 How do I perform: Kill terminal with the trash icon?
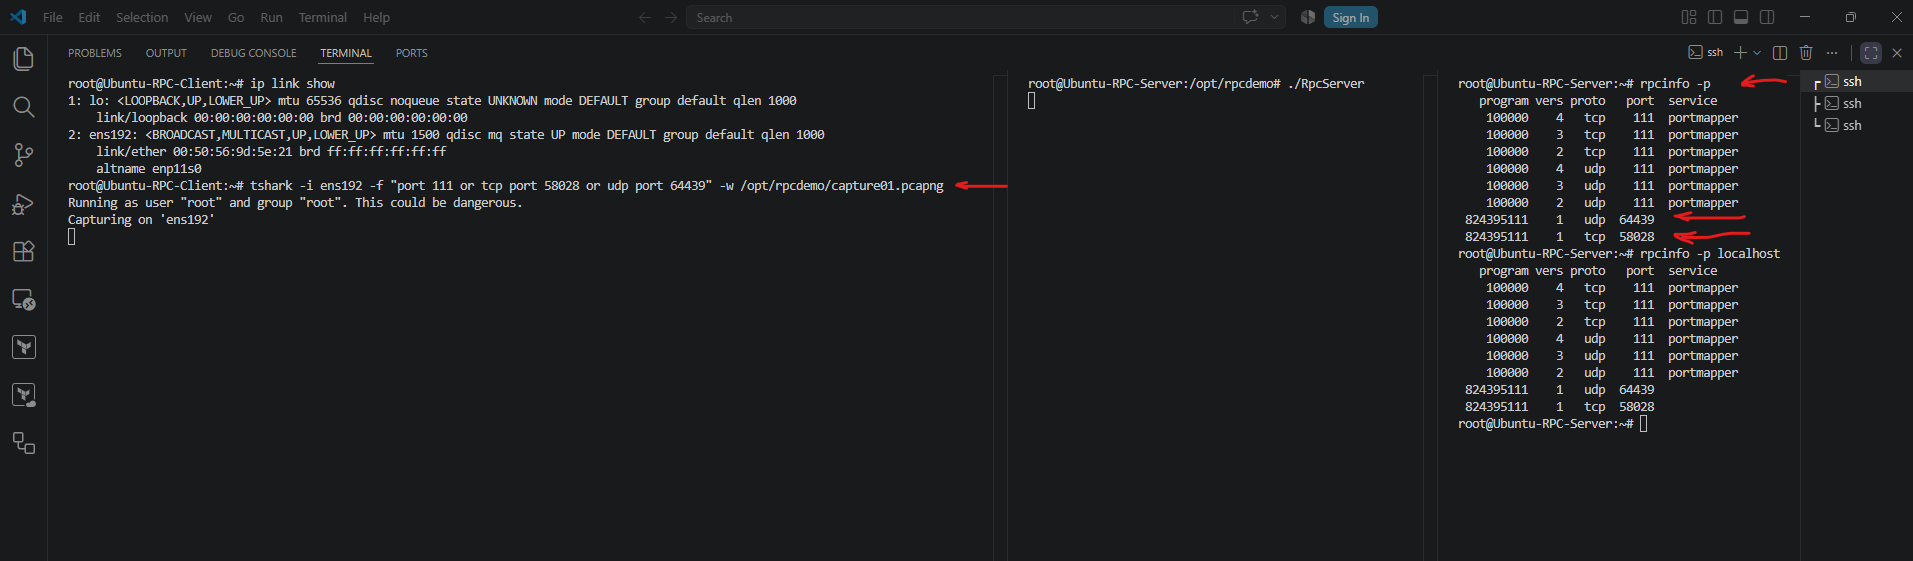[1806, 52]
